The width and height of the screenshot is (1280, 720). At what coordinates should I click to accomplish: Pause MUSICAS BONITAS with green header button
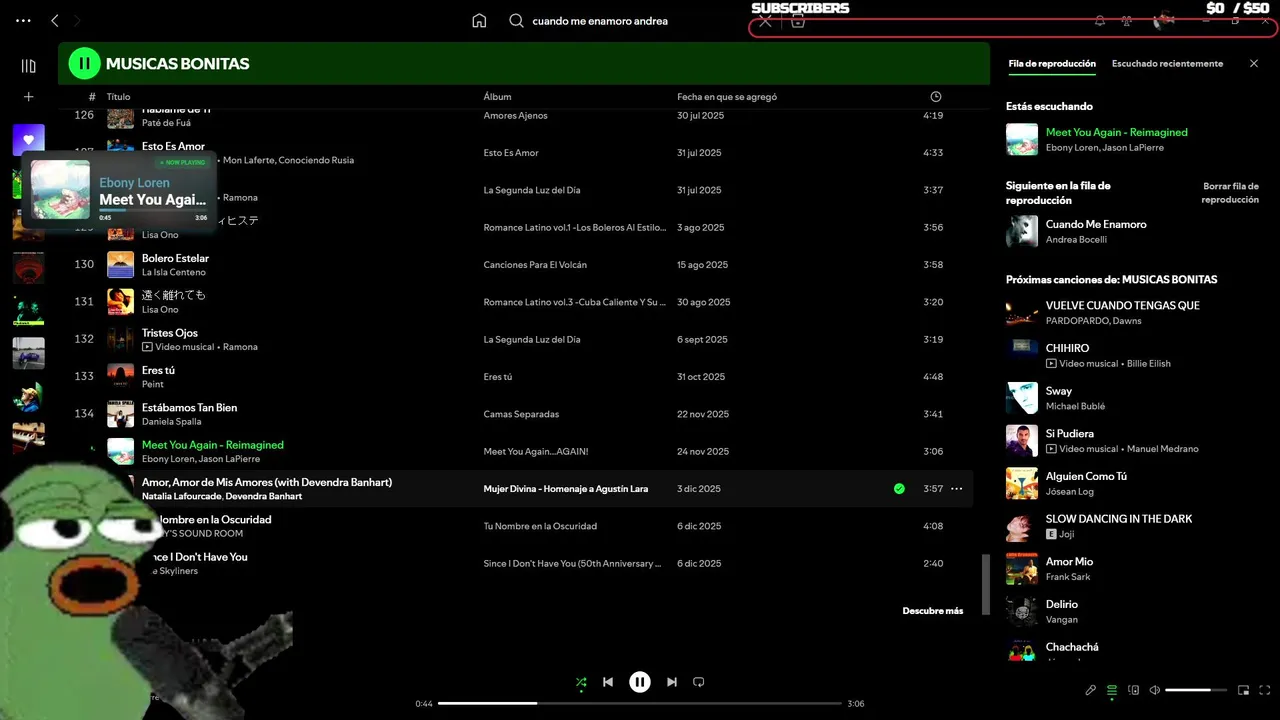point(85,63)
